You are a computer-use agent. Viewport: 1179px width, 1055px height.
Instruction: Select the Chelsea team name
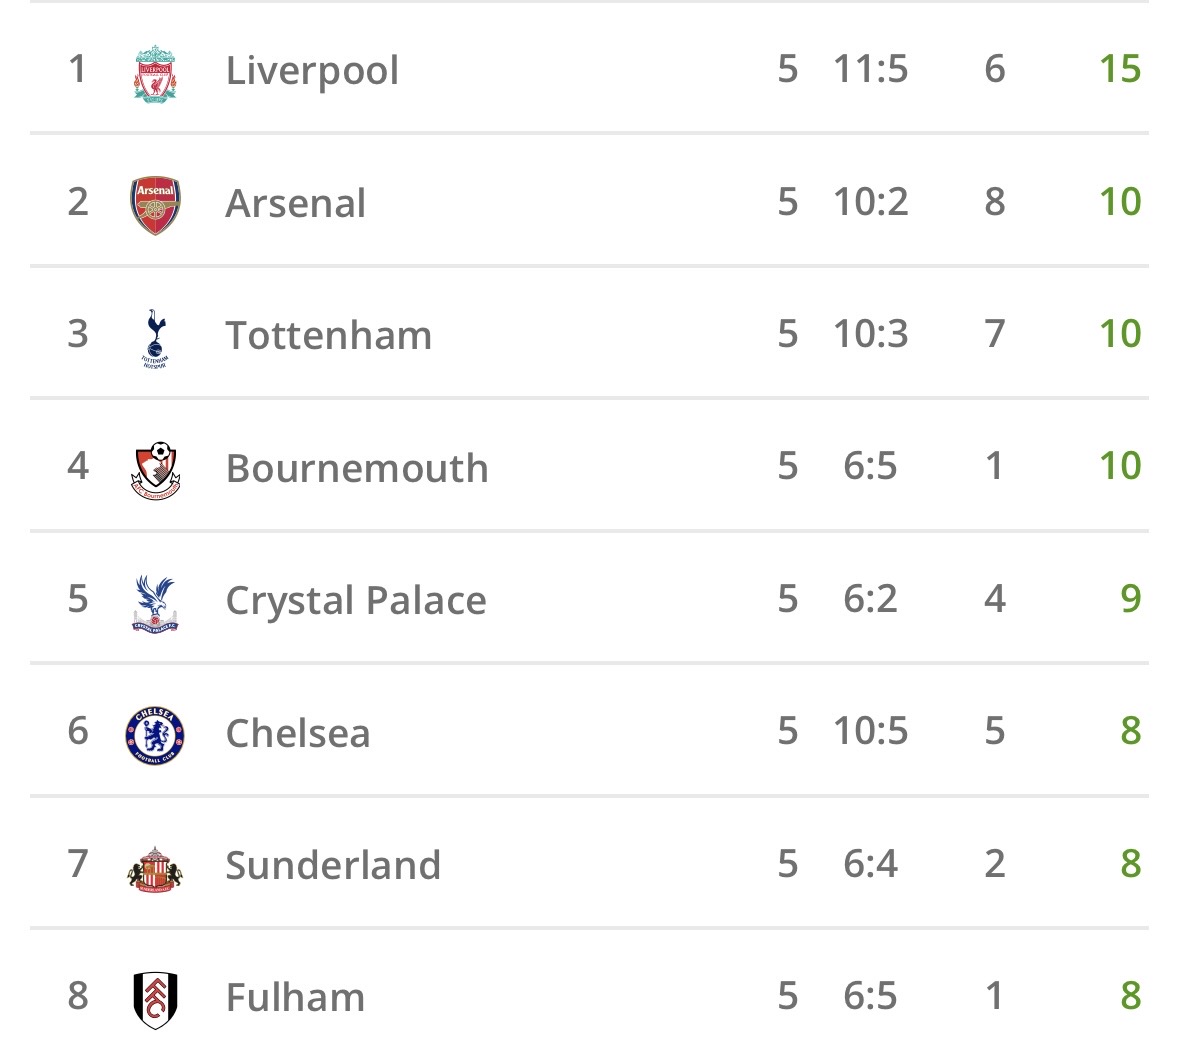click(298, 734)
